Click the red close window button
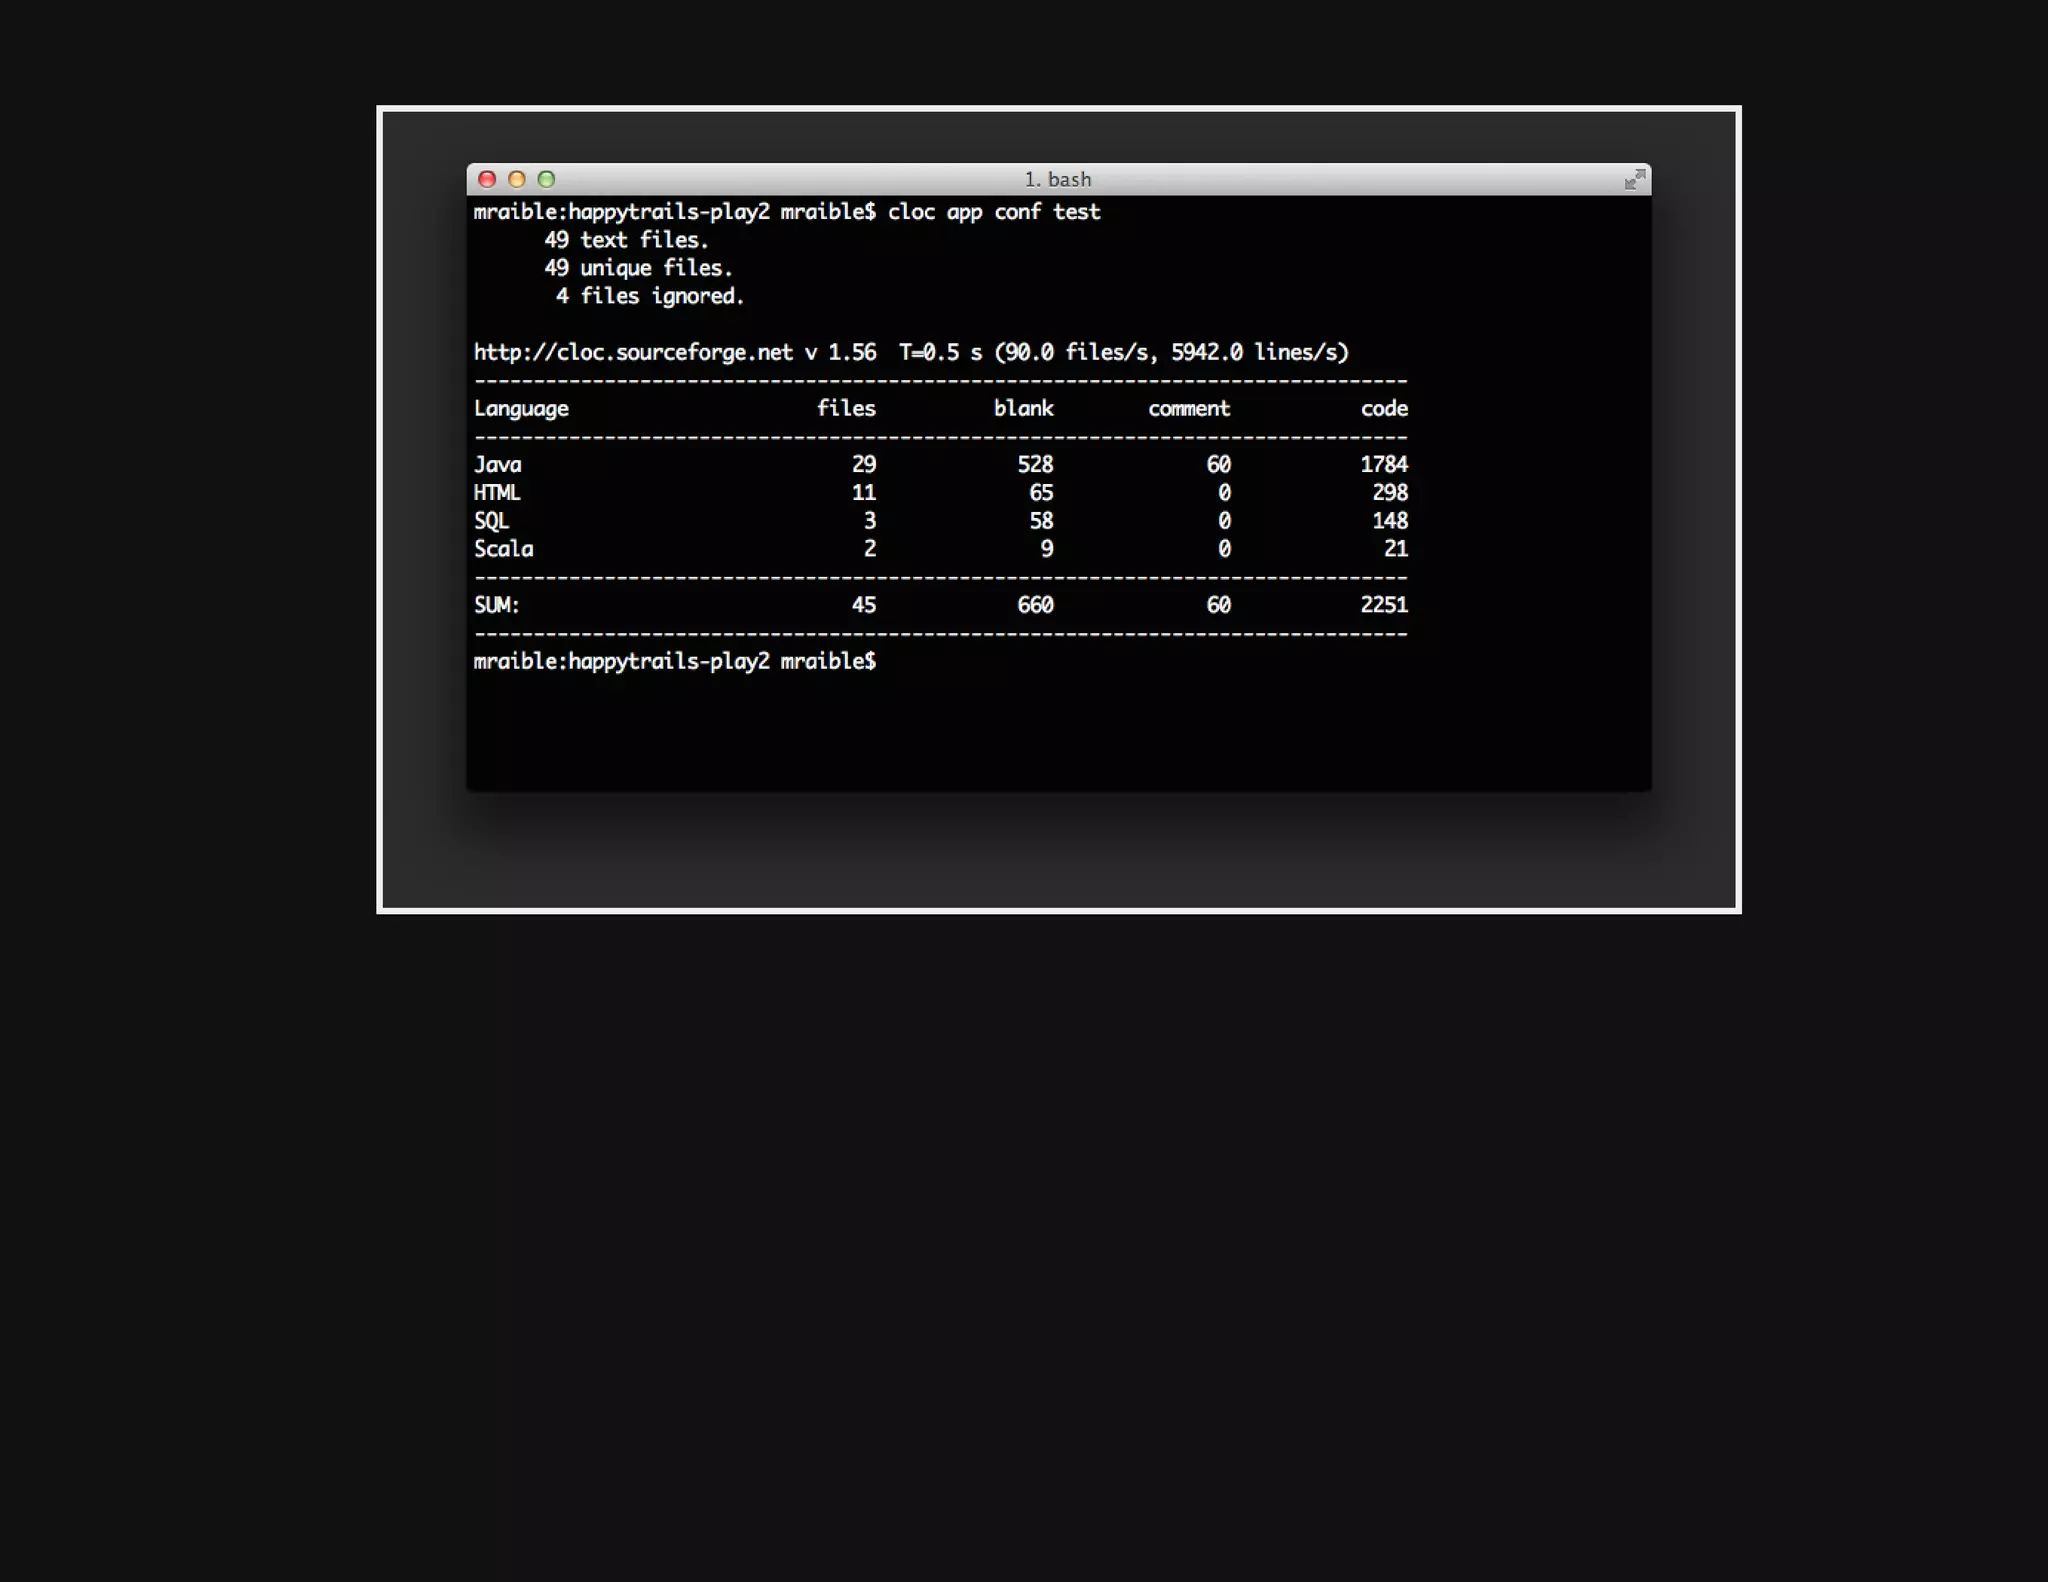 (x=487, y=179)
